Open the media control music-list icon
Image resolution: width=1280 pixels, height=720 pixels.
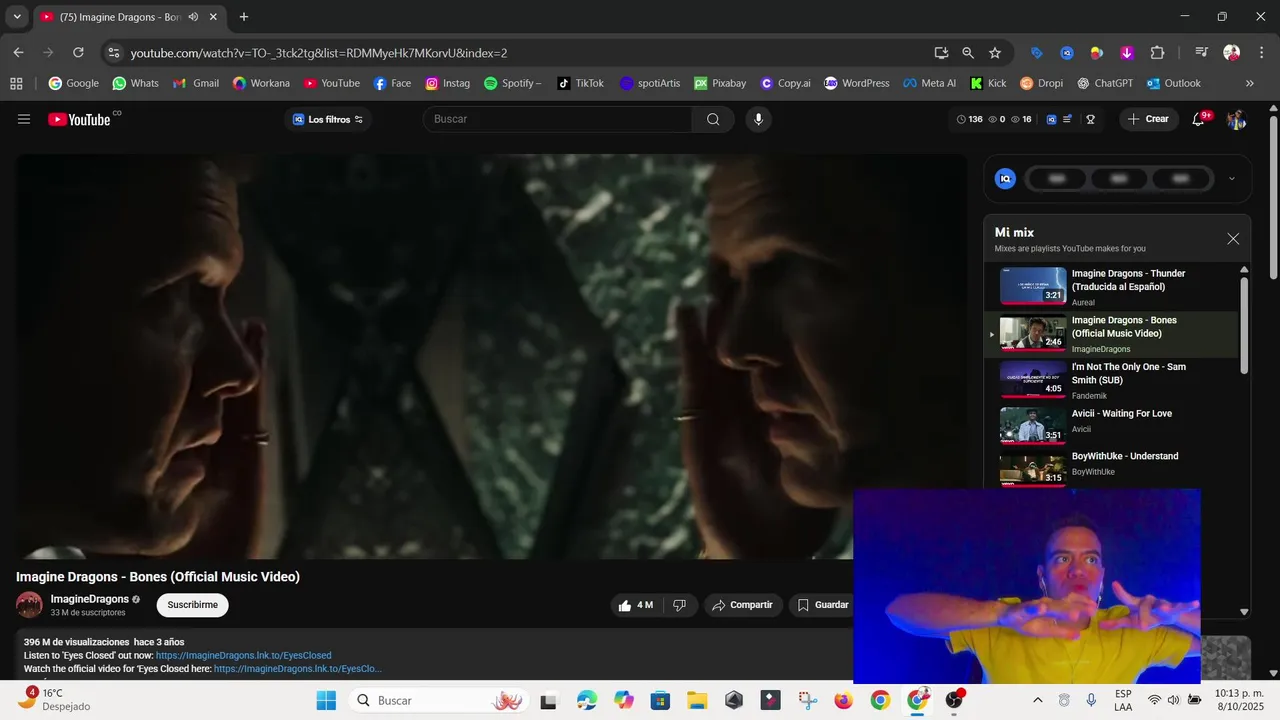point(1202,53)
